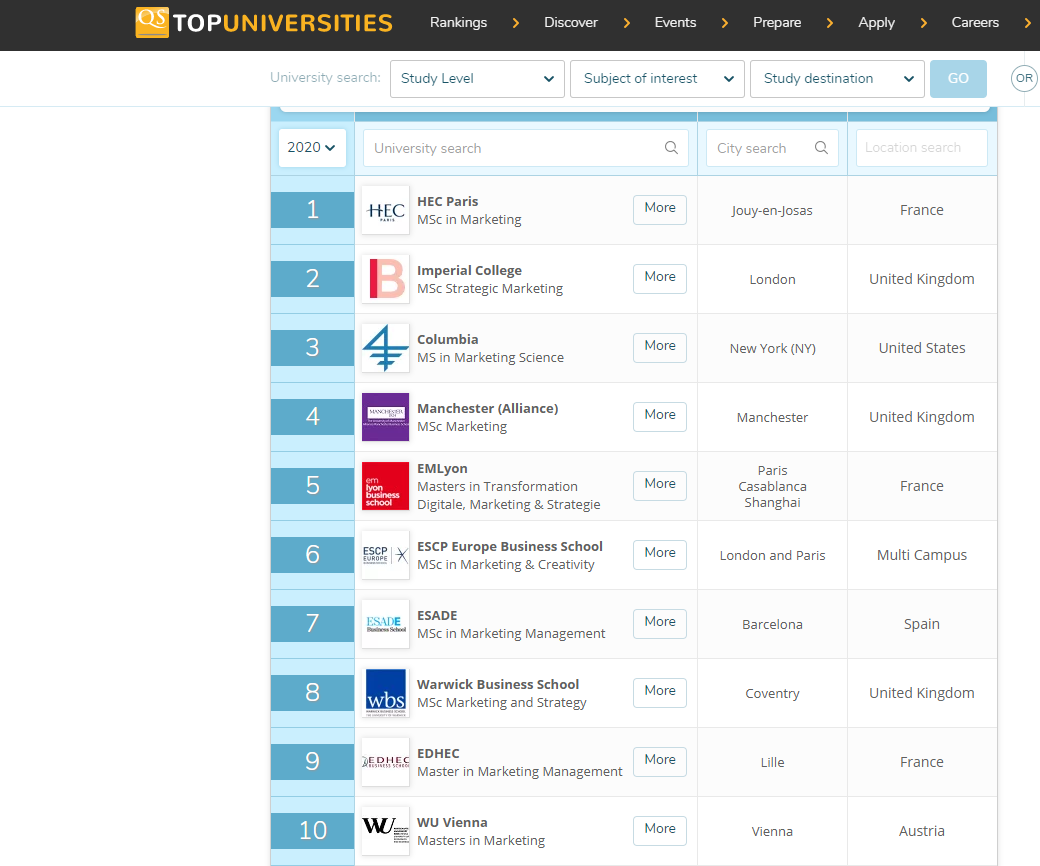Focus the Location search input field
The image size is (1040, 866).
[x=922, y=148]
